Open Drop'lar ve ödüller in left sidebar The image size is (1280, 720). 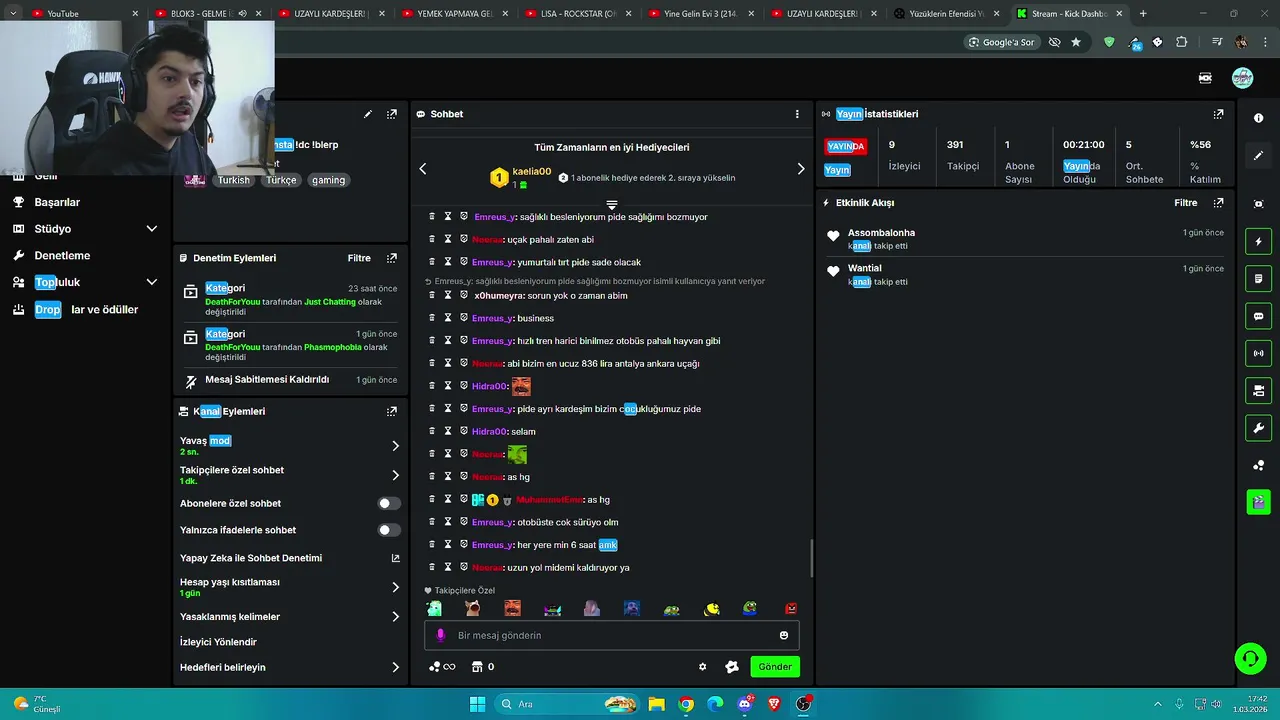tap(86, 309)
